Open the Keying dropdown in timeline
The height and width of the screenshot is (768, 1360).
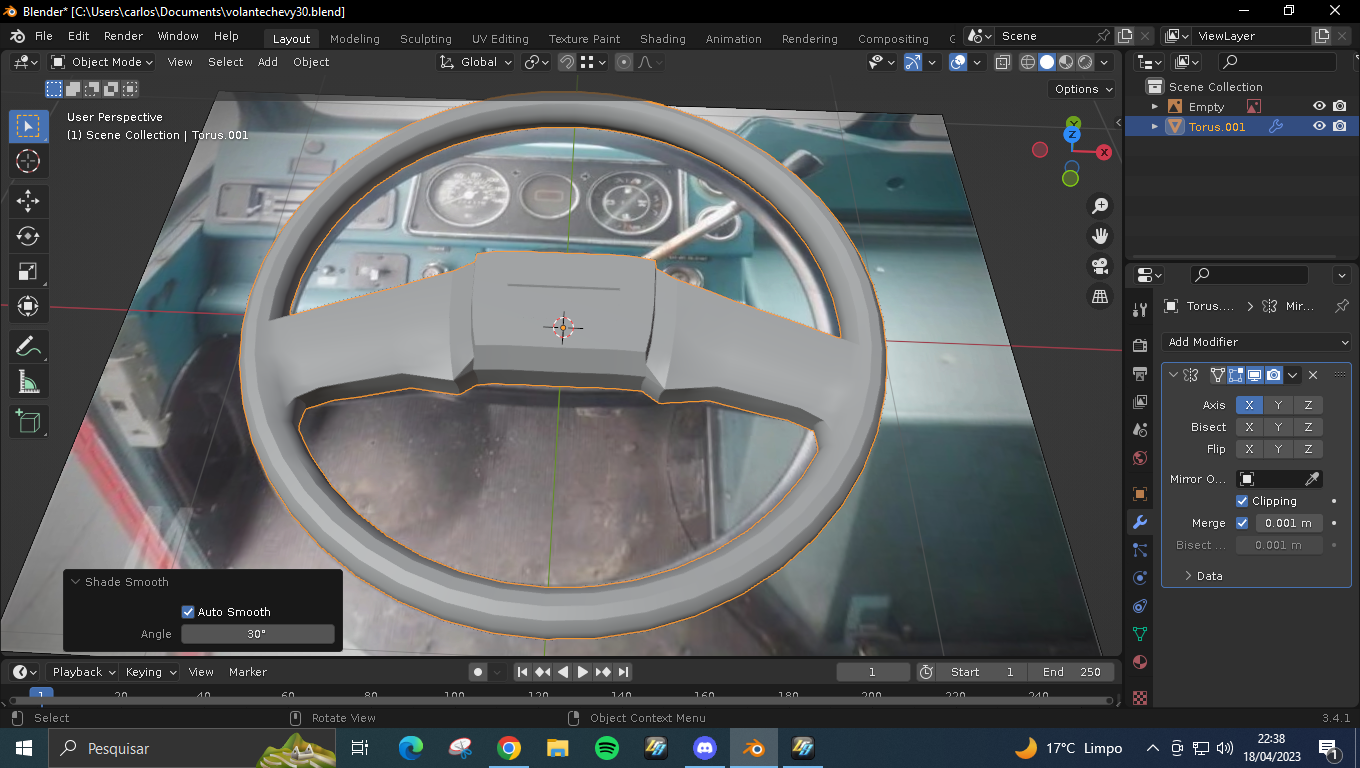pyautogui.click(x=151, y=672)
